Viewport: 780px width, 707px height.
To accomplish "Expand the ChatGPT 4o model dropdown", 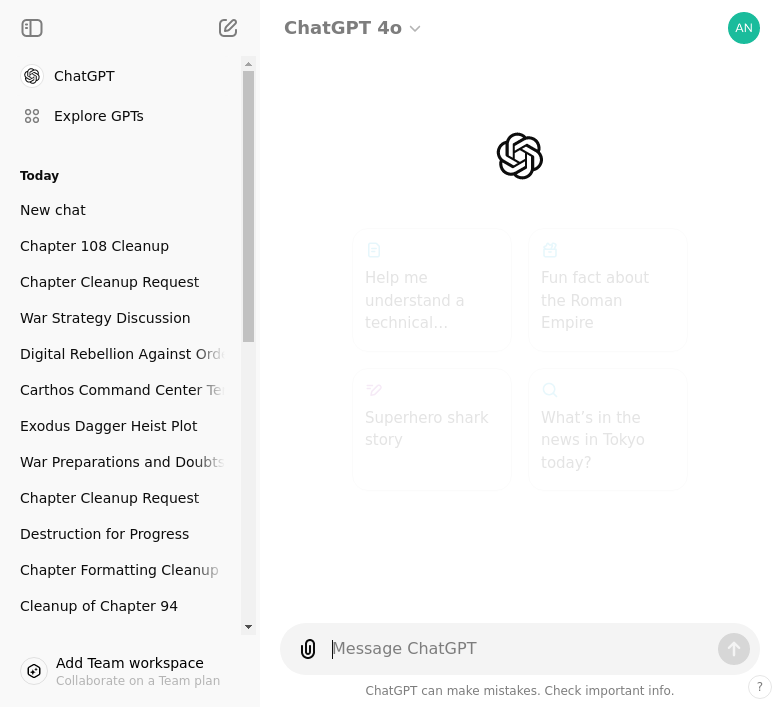I will click(x=353, y=28).
